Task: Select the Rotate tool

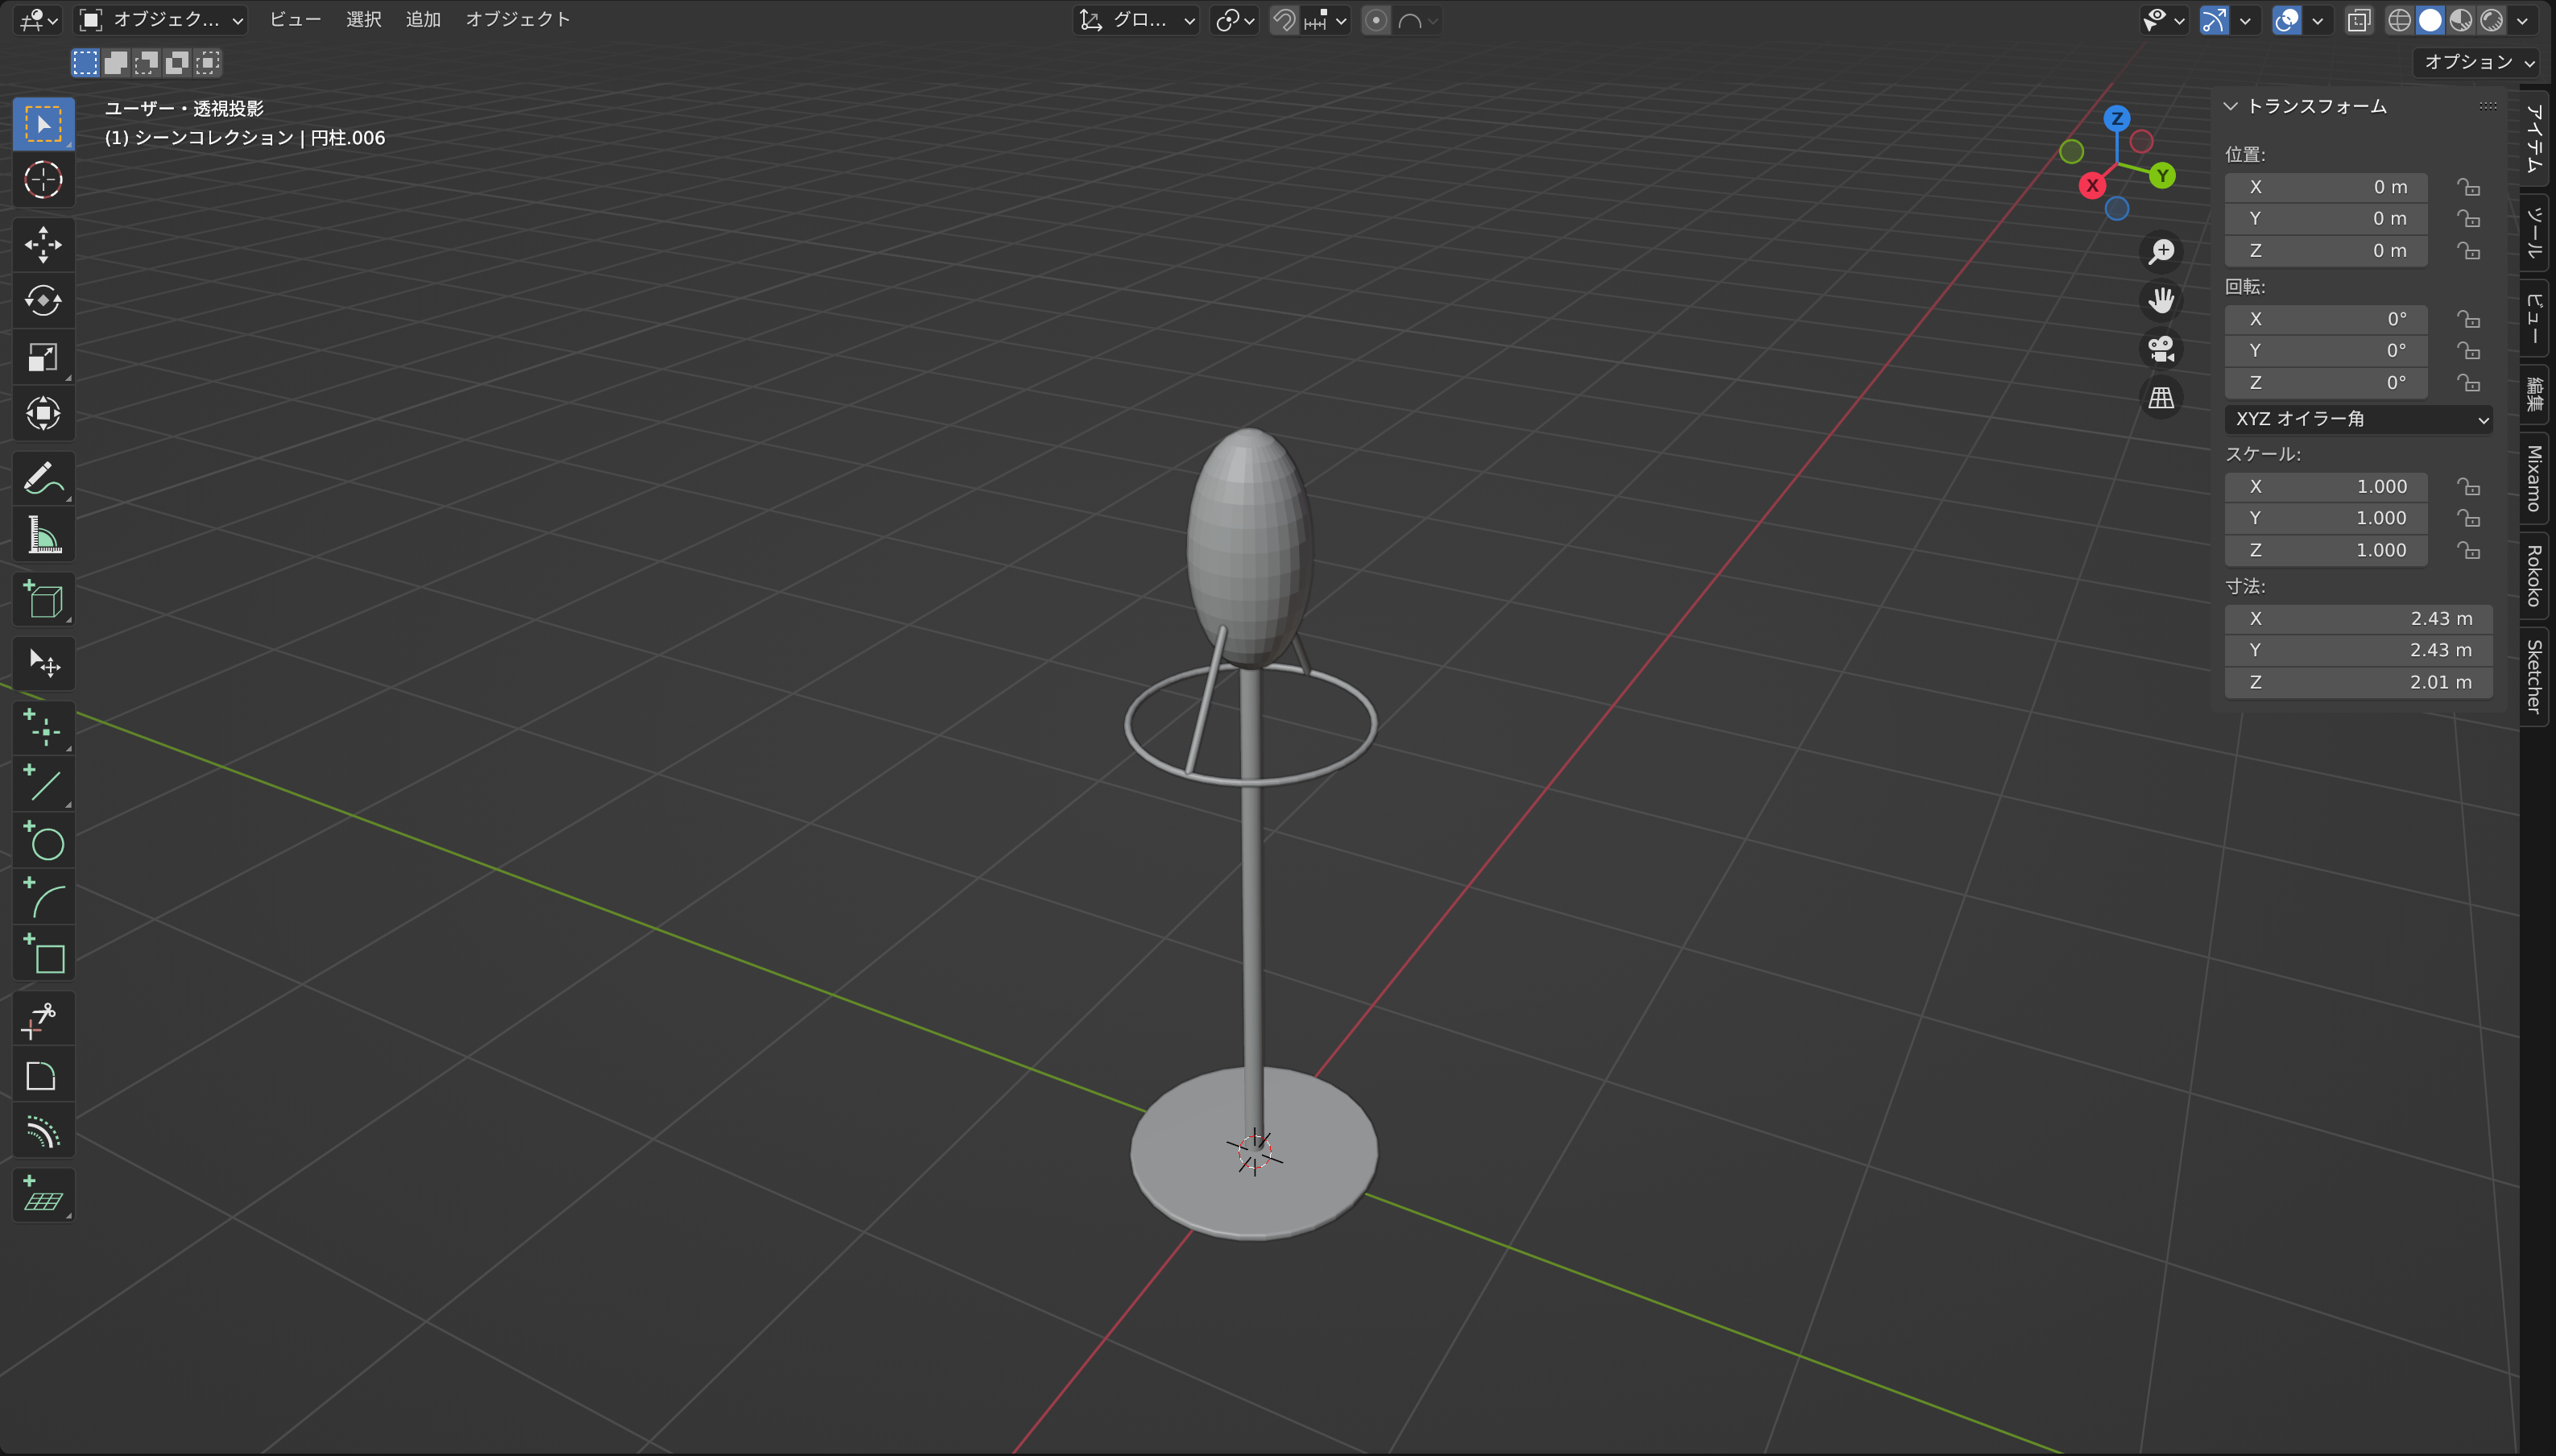Action: [43, 301]
